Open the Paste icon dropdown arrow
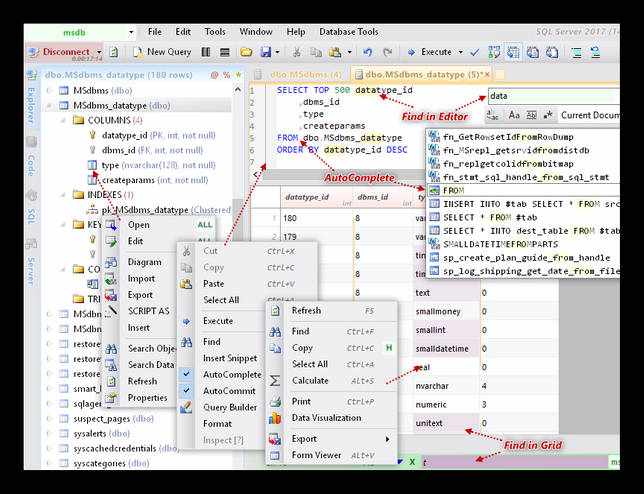644x494 pixels. (349, 52)
